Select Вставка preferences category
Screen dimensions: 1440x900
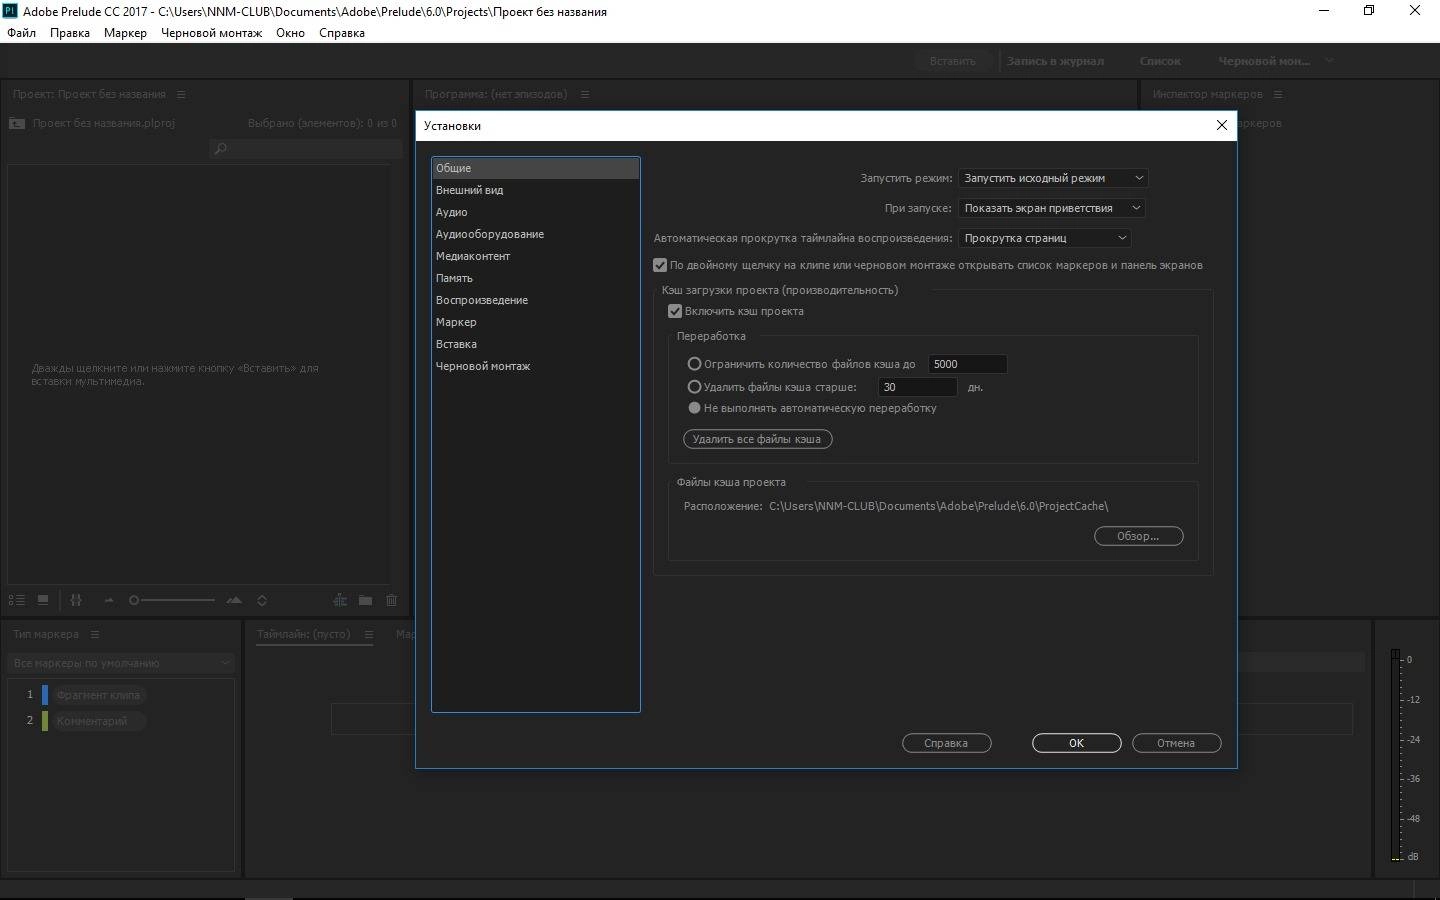click(536, 344)
